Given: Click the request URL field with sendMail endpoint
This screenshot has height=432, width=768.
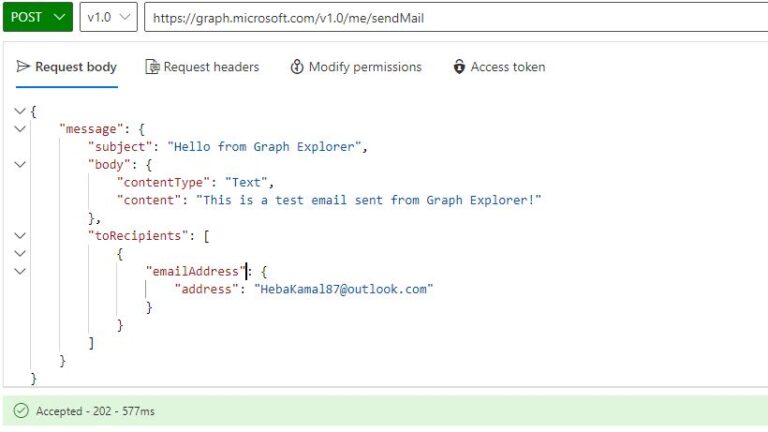Looking at the screenshot, I should coord(450,17).
